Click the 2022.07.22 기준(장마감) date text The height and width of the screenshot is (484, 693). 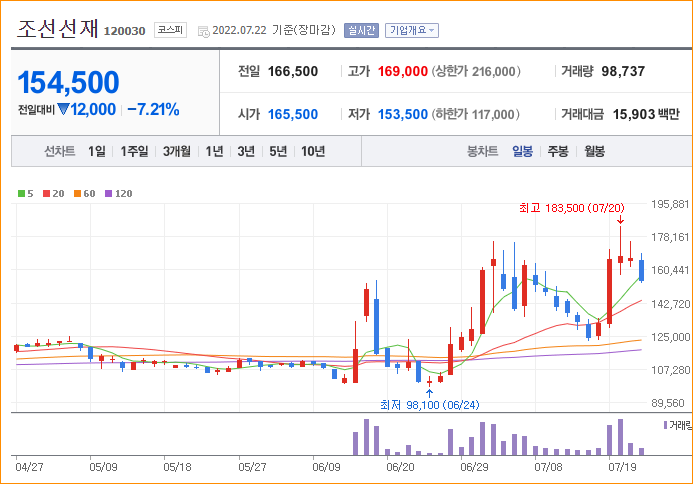[x=274, y=30]
